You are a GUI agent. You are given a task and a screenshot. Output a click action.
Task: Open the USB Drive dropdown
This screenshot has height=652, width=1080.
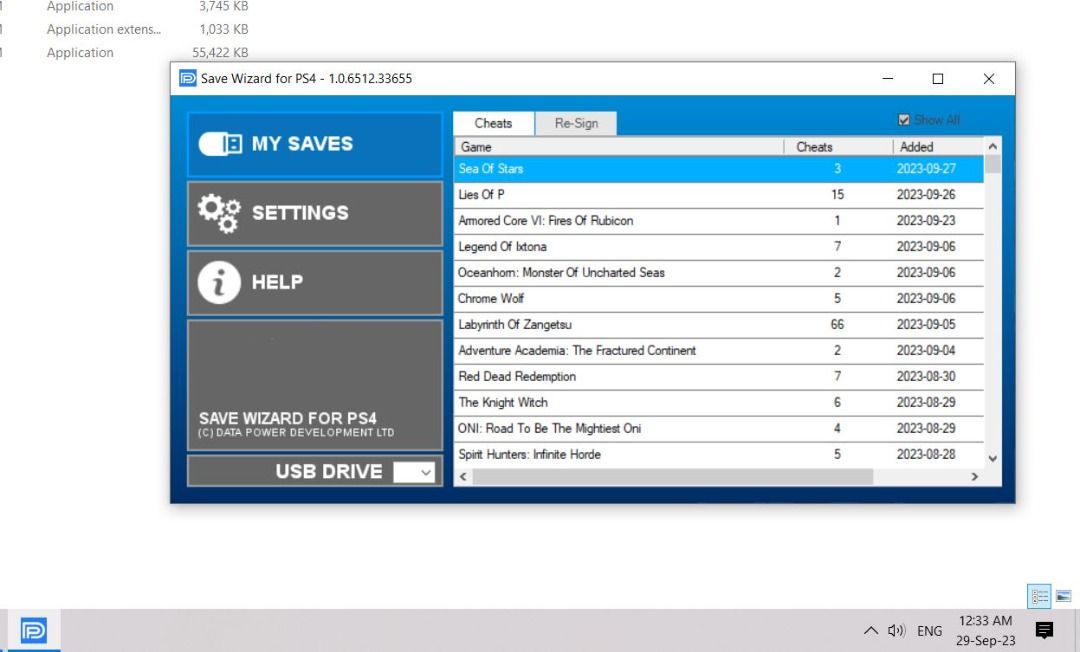pyautogui.click(x=414, y=472)
